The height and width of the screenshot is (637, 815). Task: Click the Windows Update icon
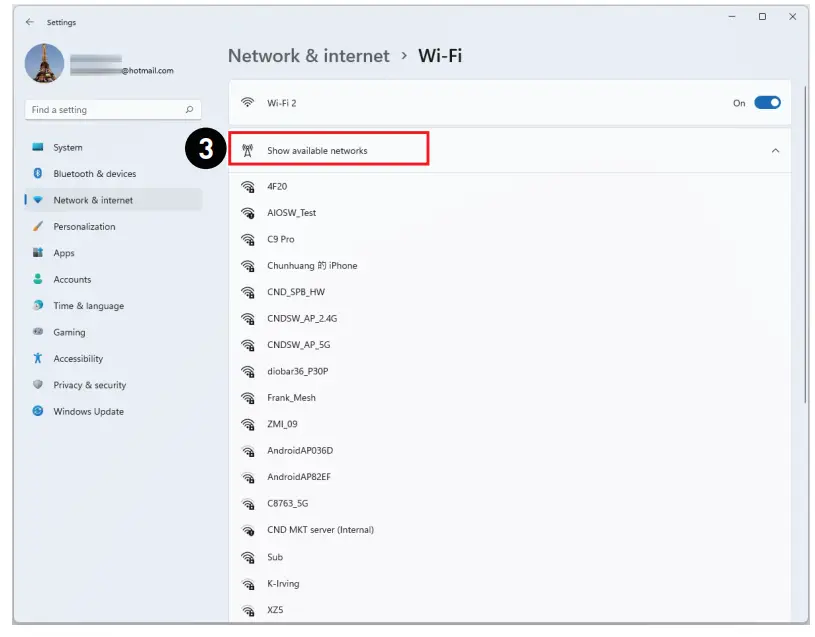pos(39,411)
